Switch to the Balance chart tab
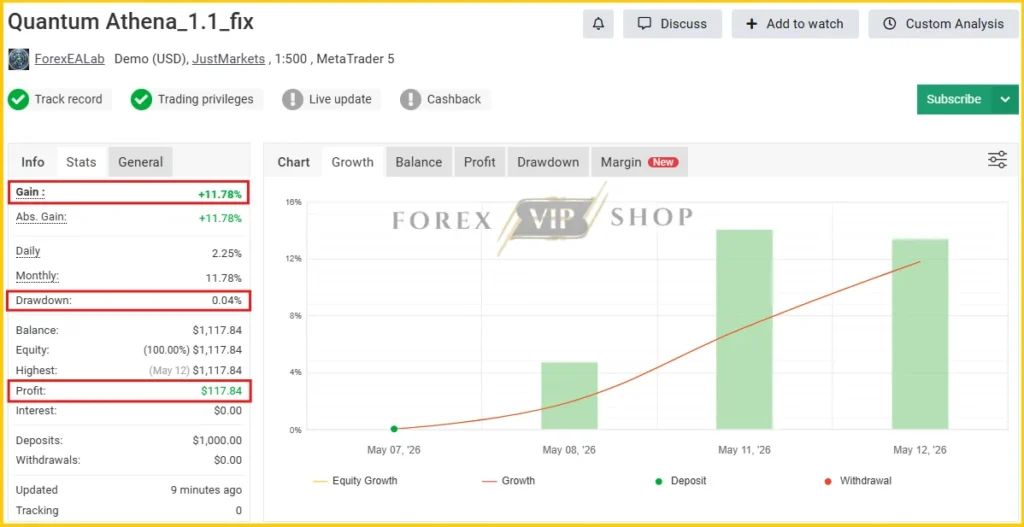 coord(419,162)
